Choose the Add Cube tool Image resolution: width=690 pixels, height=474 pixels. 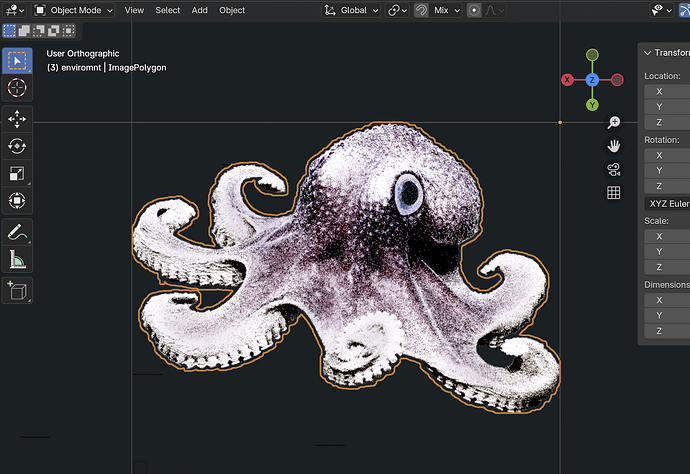(17, 290)
